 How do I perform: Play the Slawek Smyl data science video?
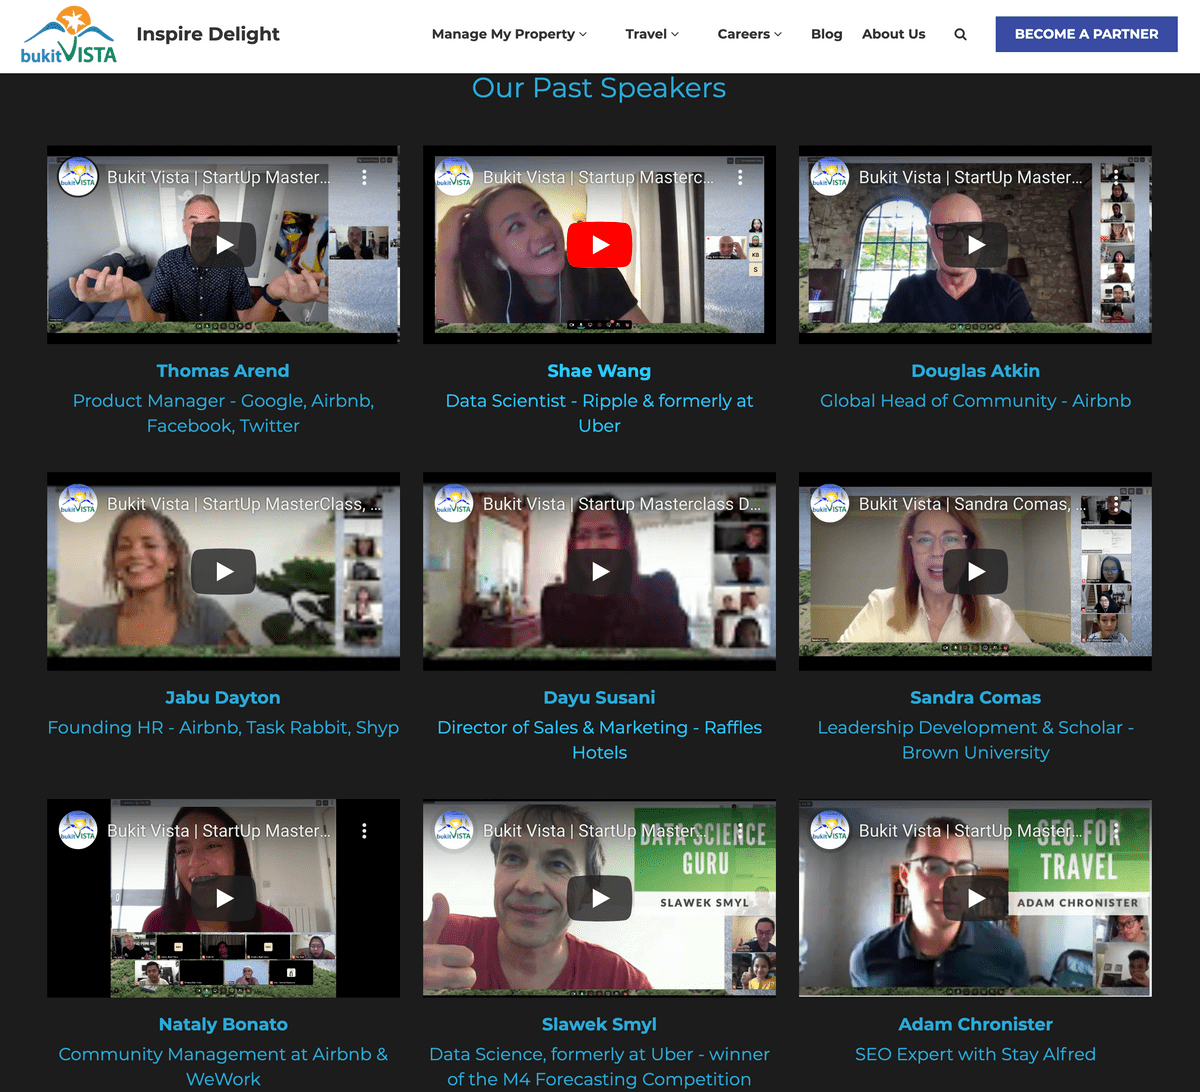pos(600,898)
